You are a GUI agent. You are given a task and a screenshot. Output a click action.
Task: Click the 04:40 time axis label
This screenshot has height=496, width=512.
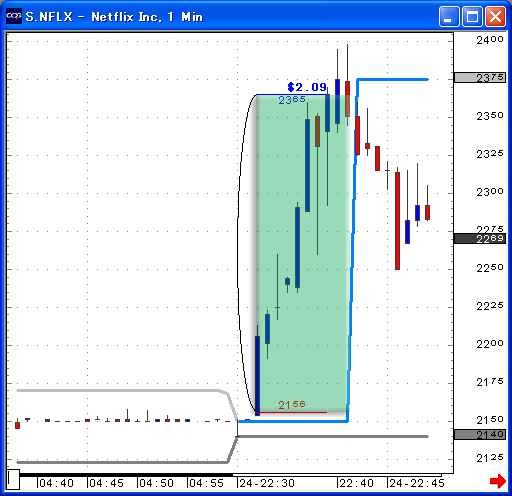56,483
